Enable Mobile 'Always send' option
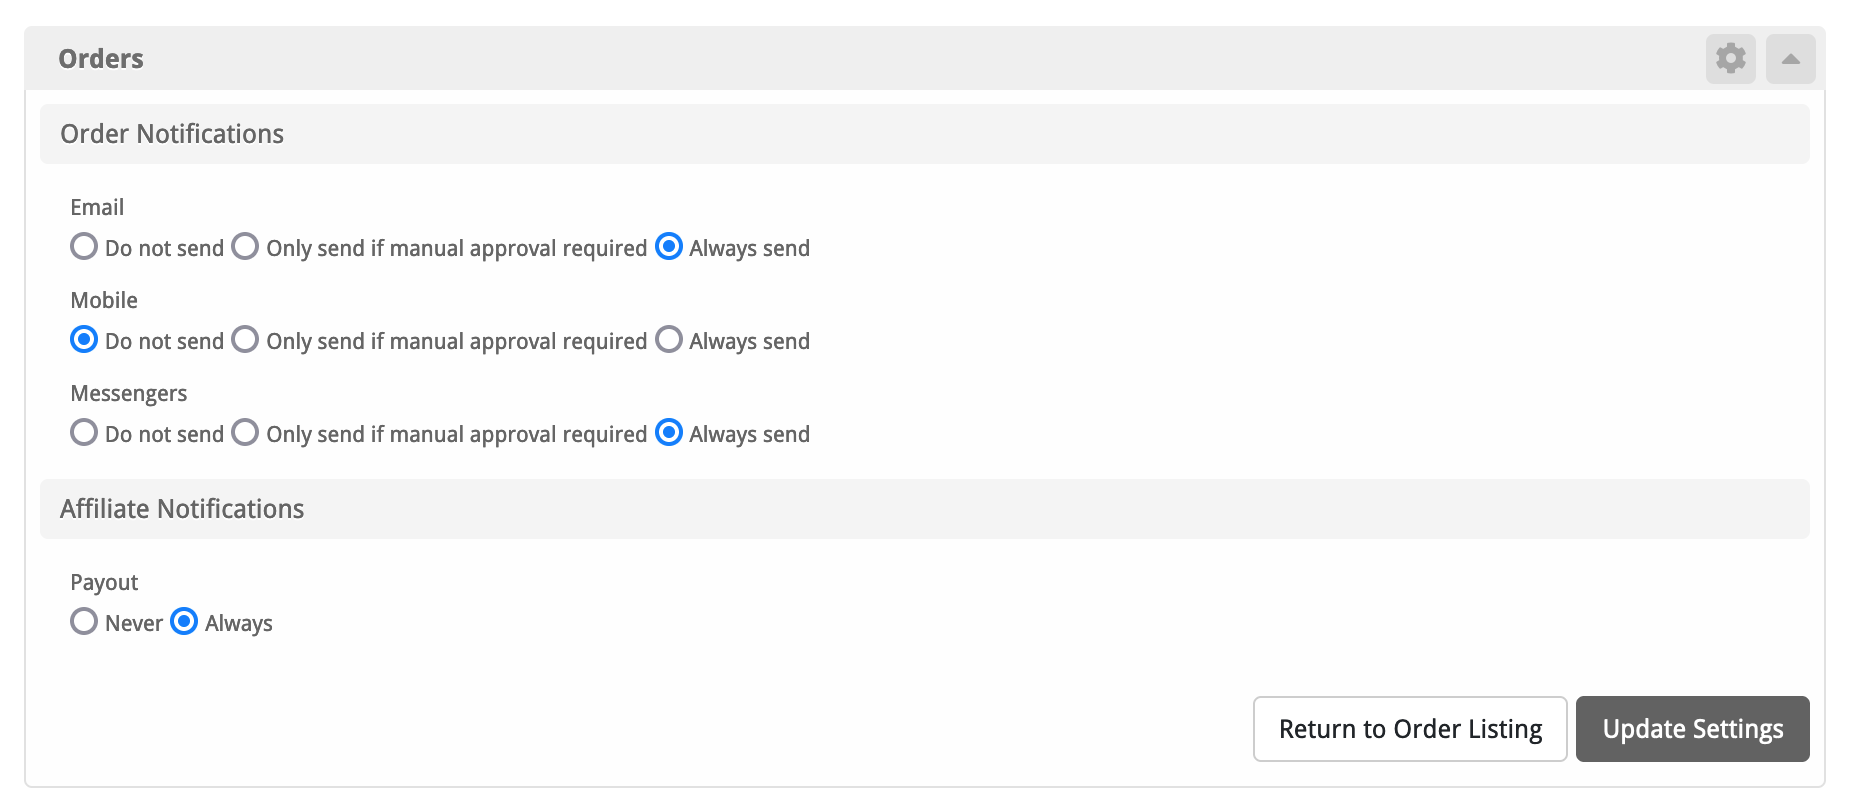Screen dimensions: 1860x812 pyautogui.click(x=669, y=340)
